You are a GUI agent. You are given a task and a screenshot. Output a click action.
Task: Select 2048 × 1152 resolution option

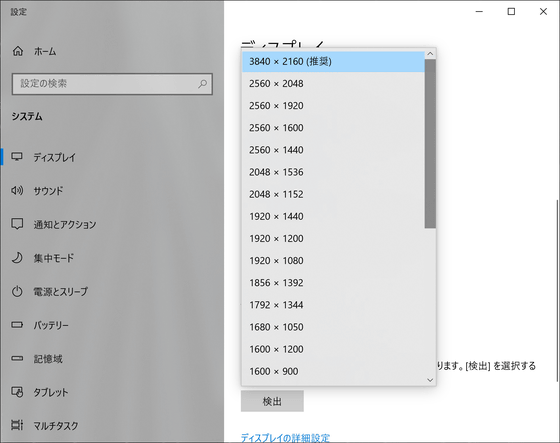[x=333, y=194]
